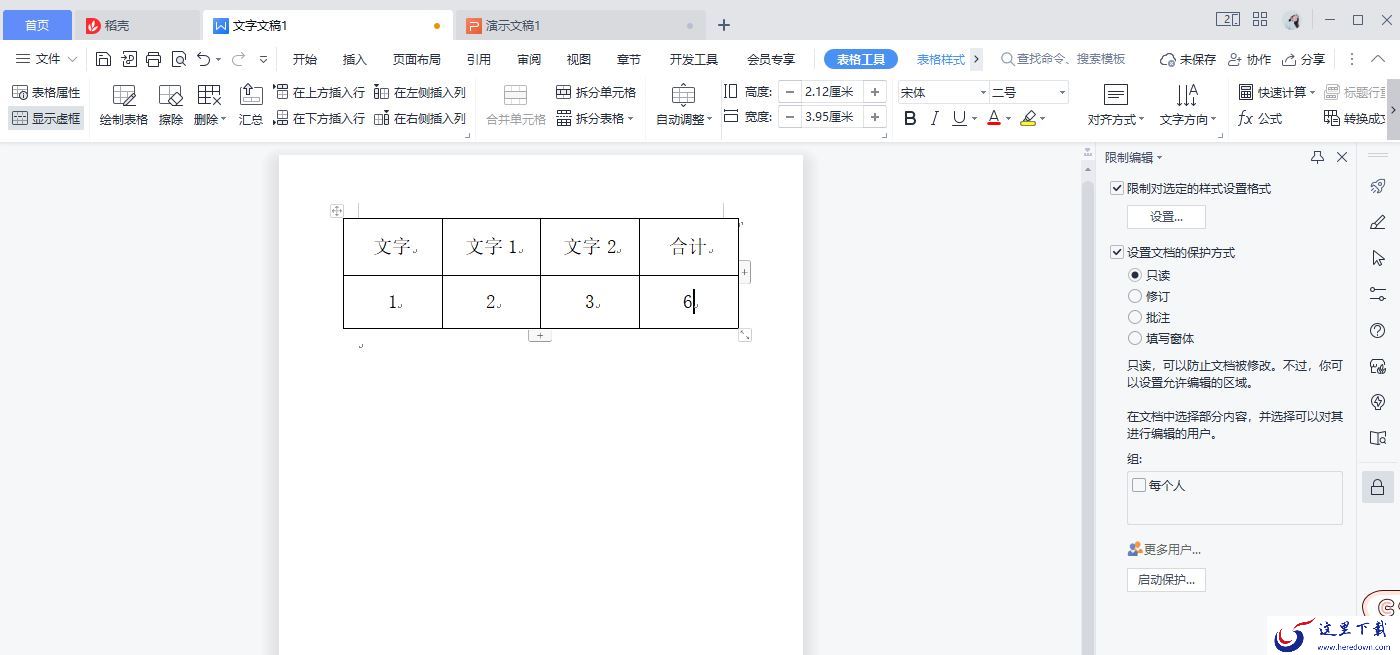Insert column right with 在右侧插入列
The height and width of the screenshot is (655, 1400).
pyautogui.click(x=420, y=118)
